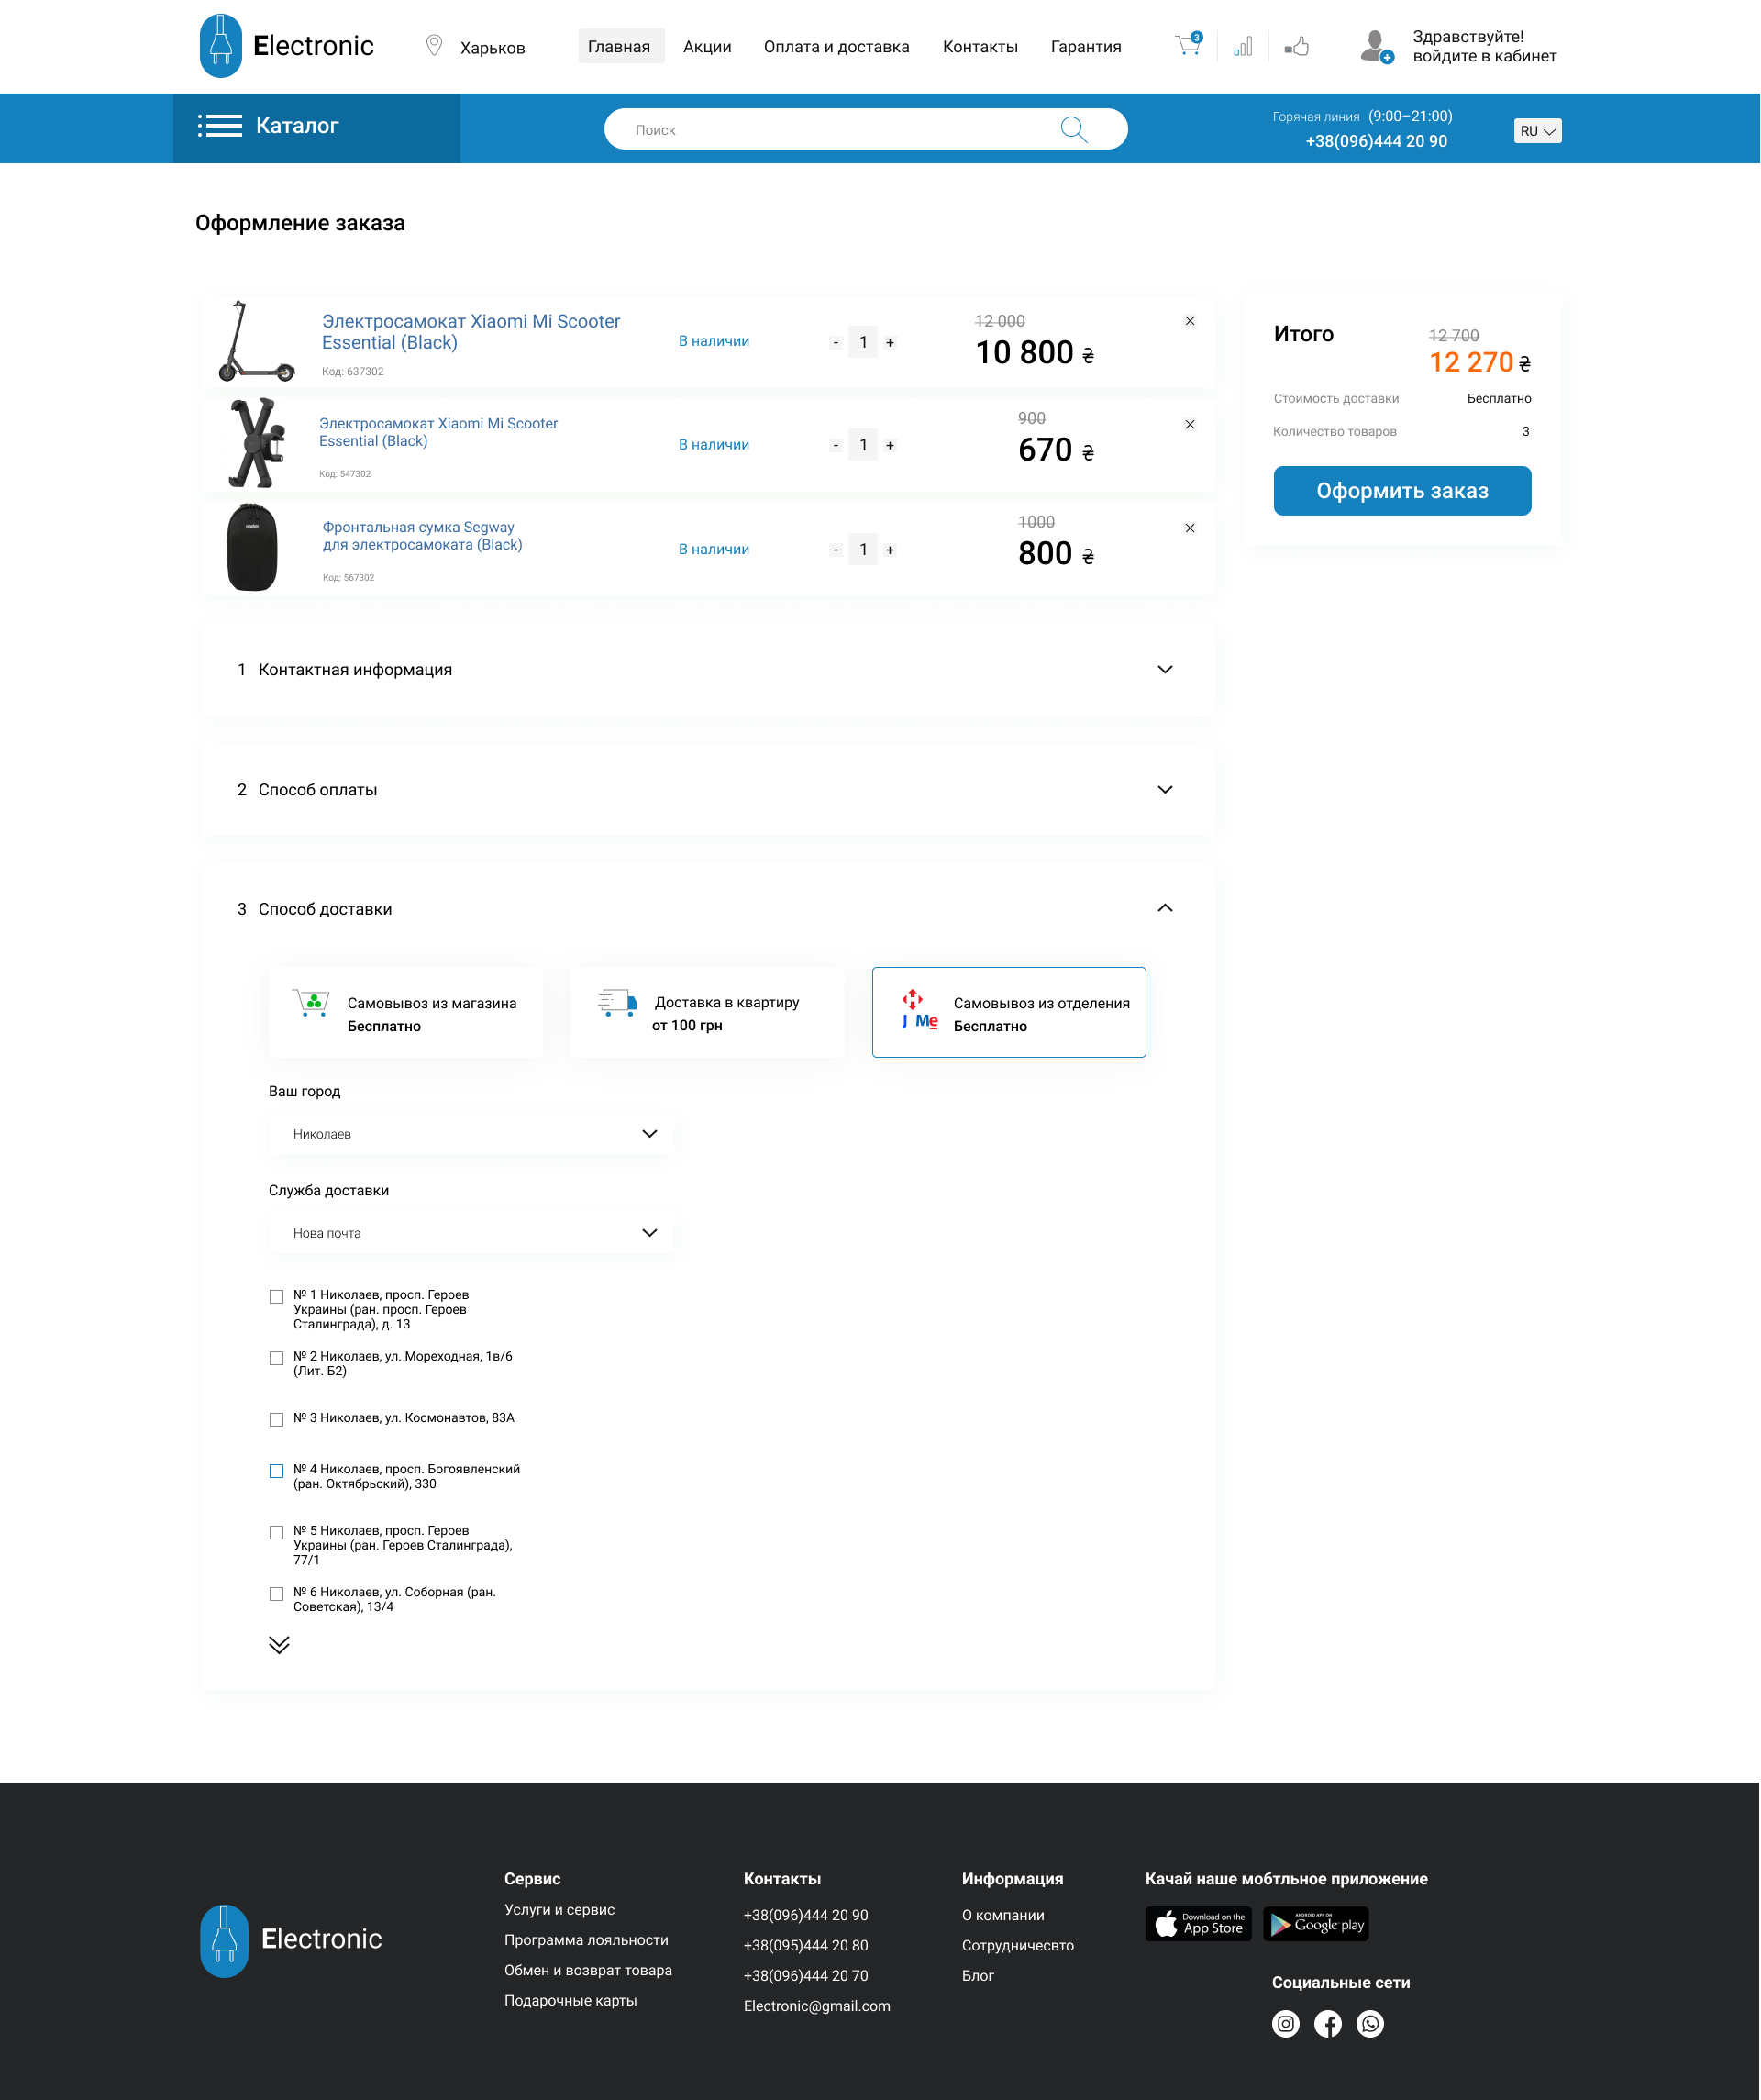
Task: Open Фронтальная сумка Segway product link
Action: pyautogui.click(x=422, y=536)
